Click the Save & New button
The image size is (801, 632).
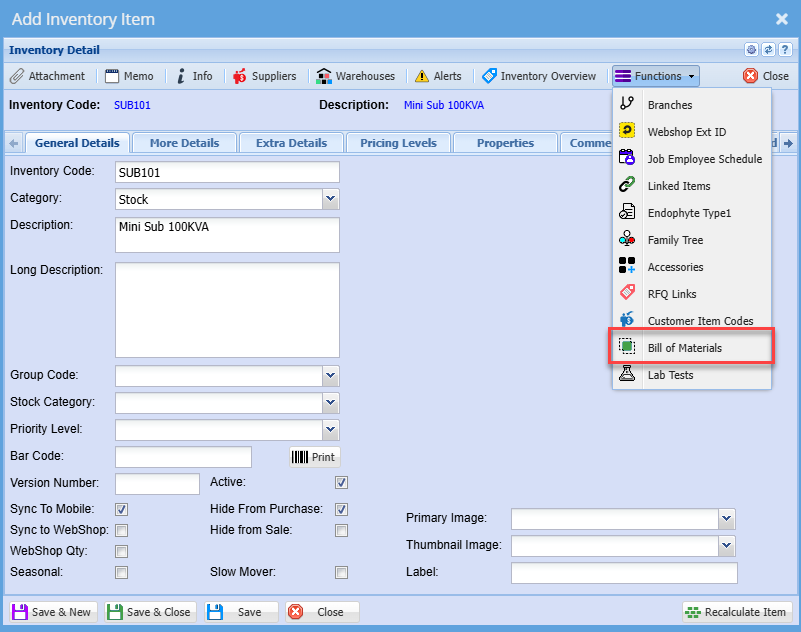point(52,612)
